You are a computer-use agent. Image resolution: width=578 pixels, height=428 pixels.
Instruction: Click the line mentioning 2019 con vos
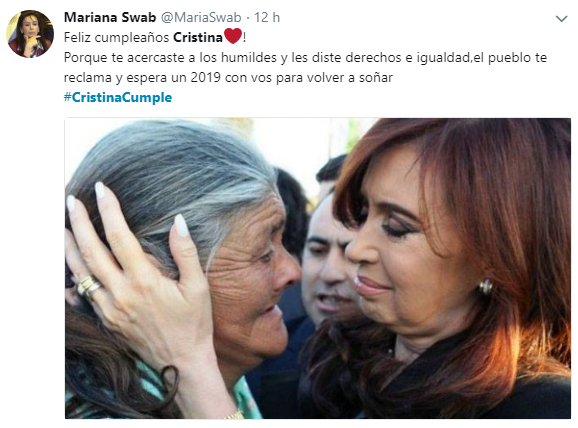pos(228,78)
